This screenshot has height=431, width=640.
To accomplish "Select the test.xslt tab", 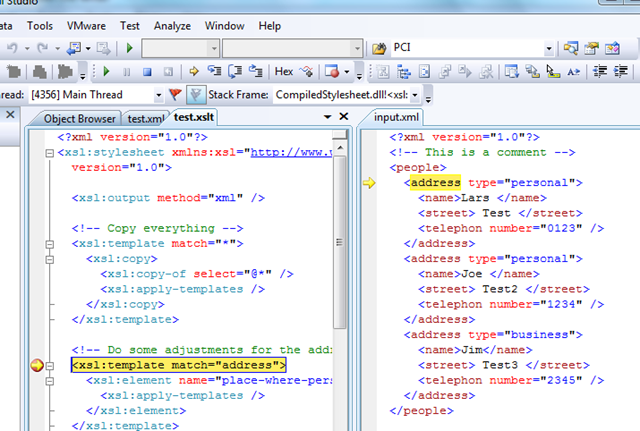I will [x=193, y=117].
